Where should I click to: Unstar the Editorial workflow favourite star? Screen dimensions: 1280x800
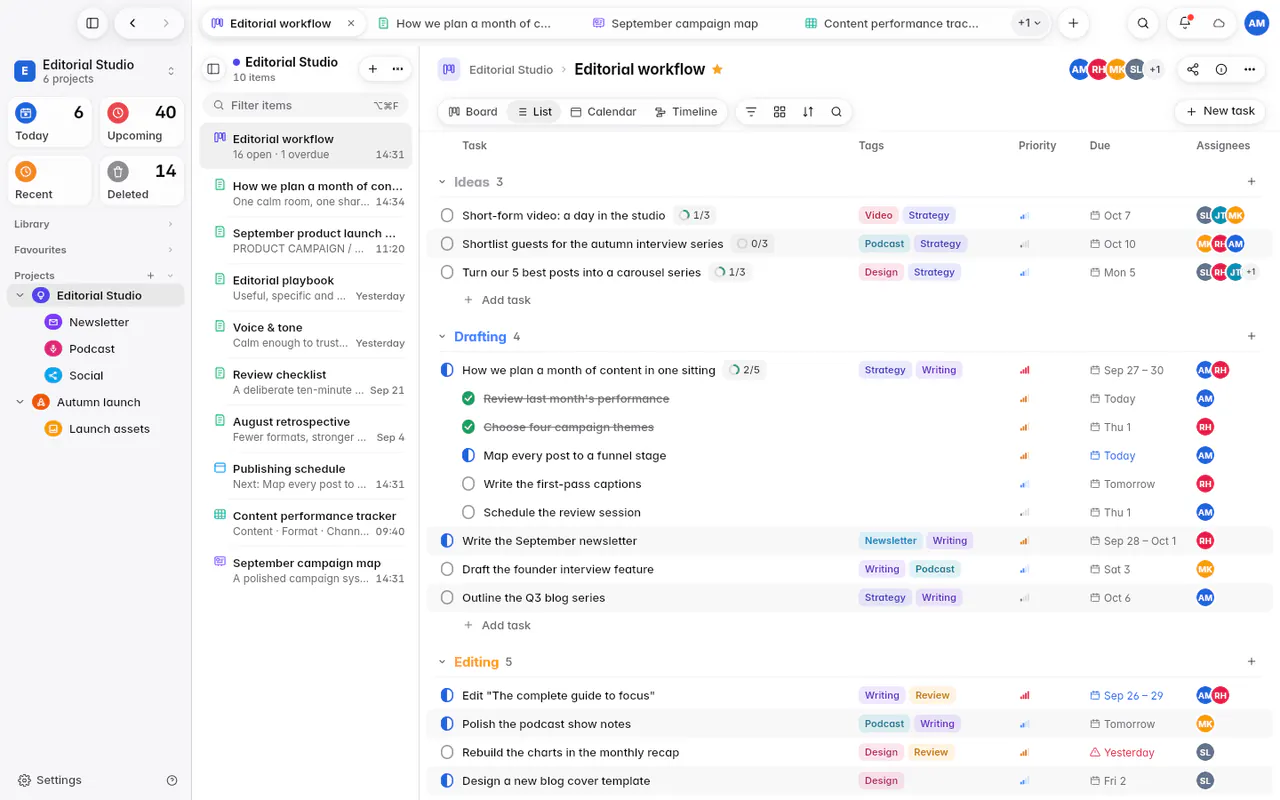tap(717, 69)
